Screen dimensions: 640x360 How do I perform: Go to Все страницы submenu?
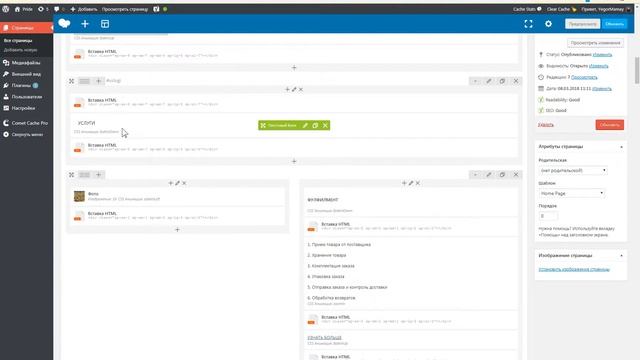pyautogui.click(x=18, y=40)
